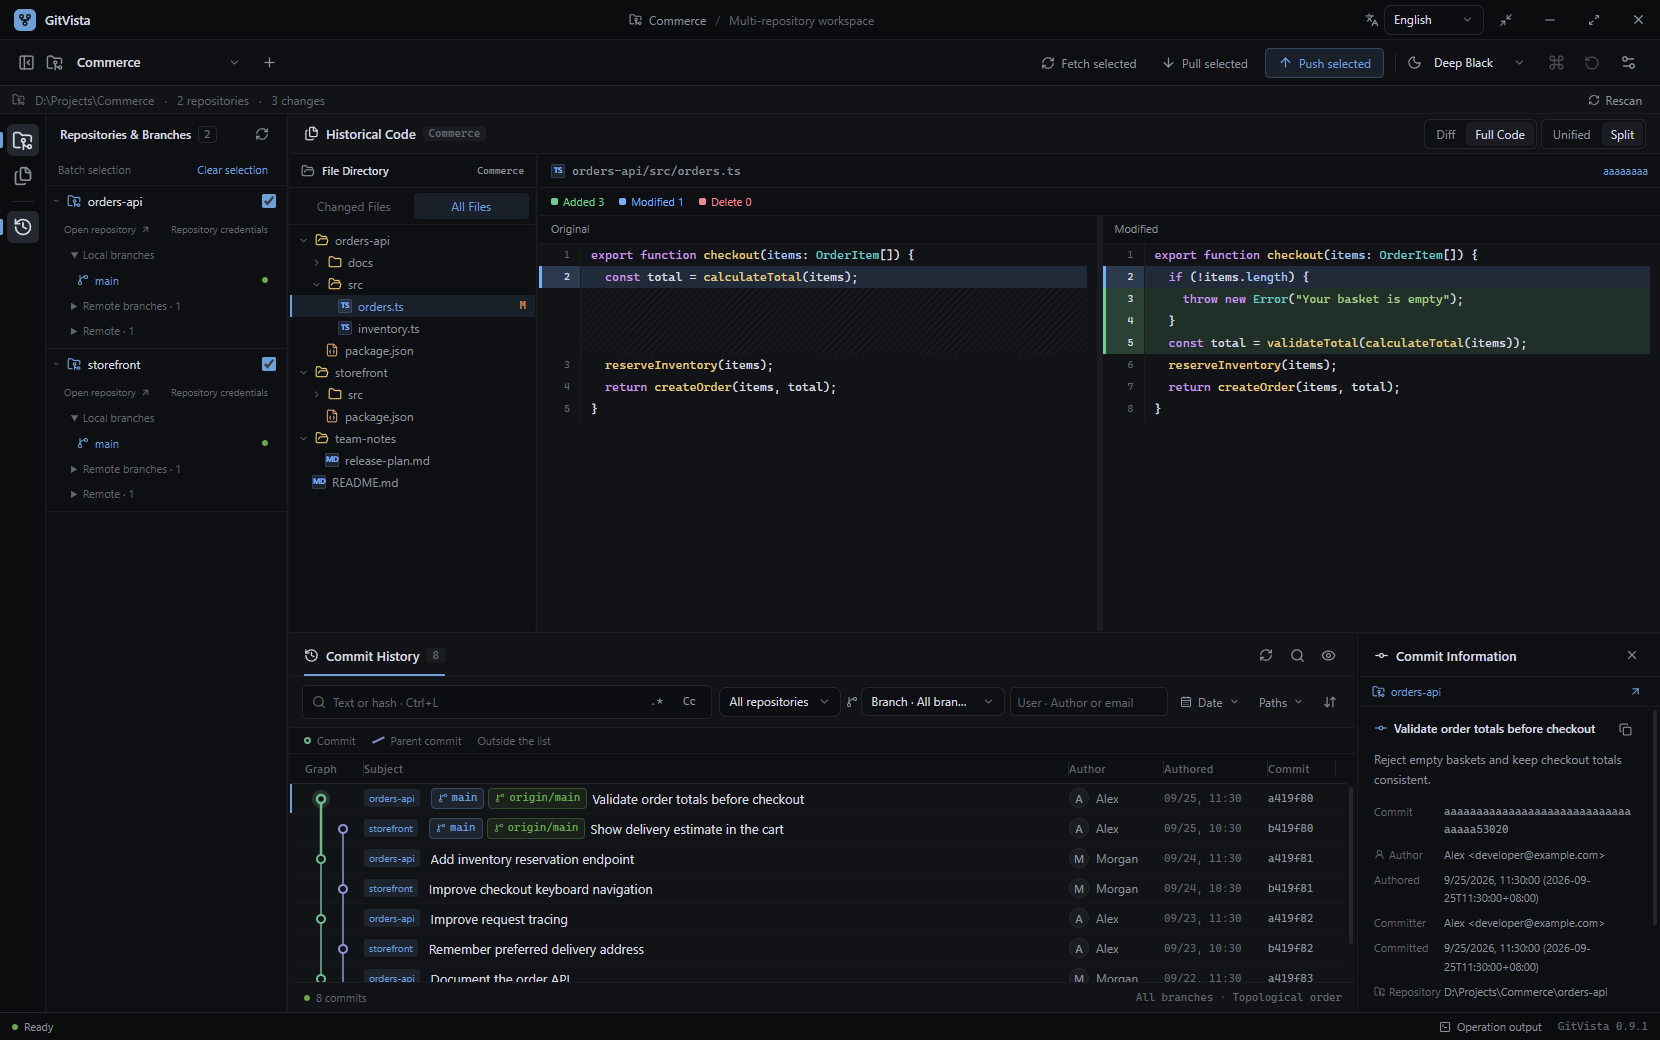
Task: Select the Full Code tab
Action: (x=1500, y=135)
